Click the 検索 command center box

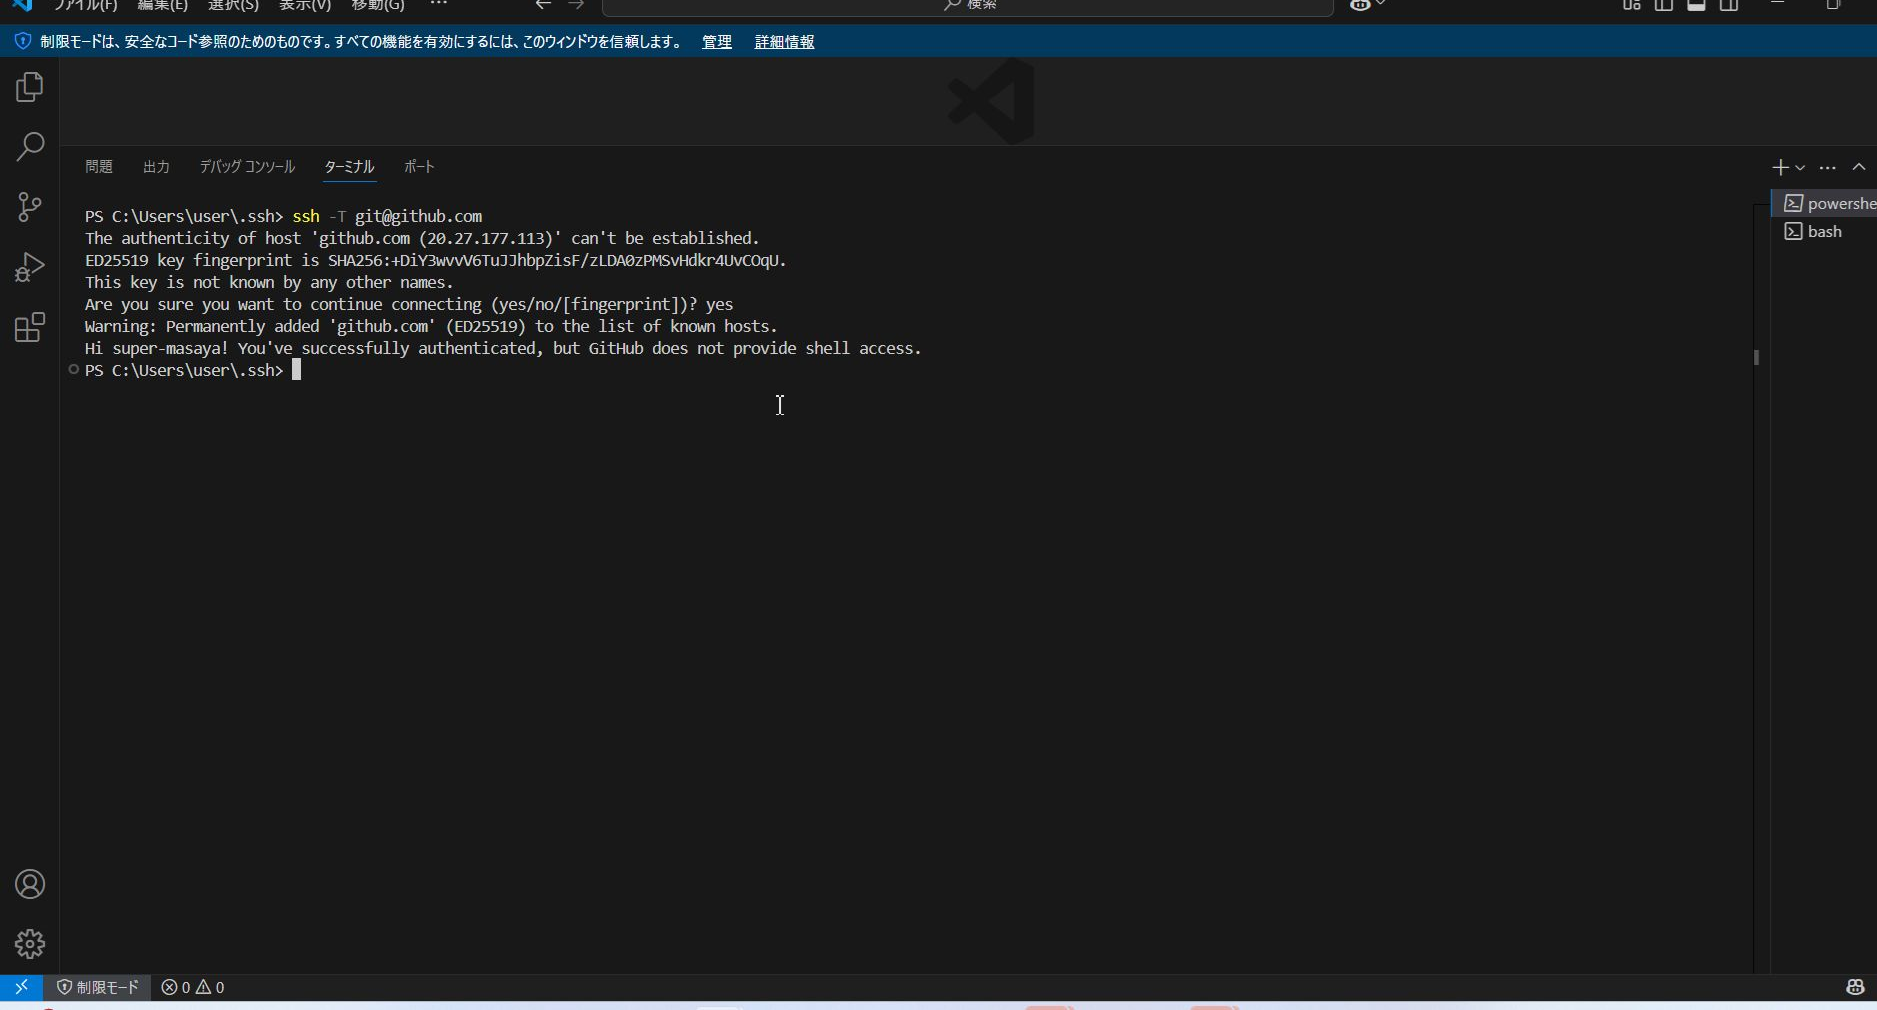click(x=968, y=6)
